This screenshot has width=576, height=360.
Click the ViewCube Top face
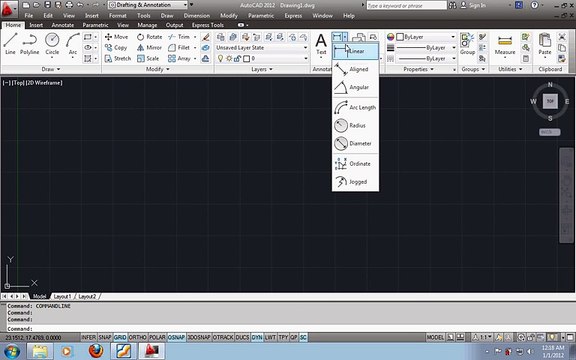pos(550,101)
